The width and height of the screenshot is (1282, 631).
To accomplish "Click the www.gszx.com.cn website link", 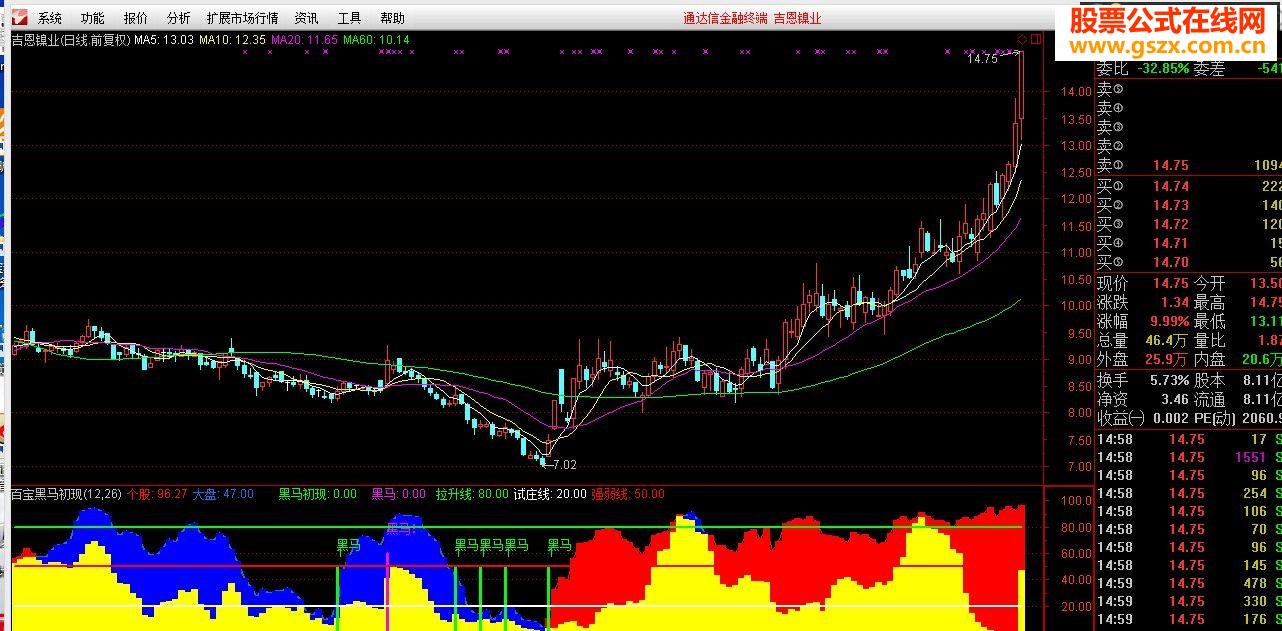I will 1166,46.
